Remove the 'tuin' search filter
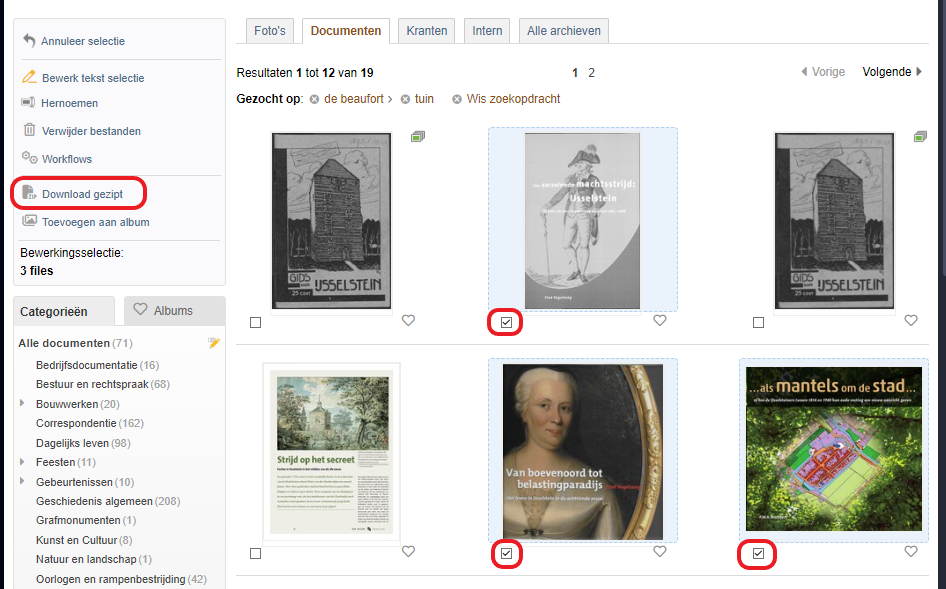The image size is (946, 589). tap(405, 99)
